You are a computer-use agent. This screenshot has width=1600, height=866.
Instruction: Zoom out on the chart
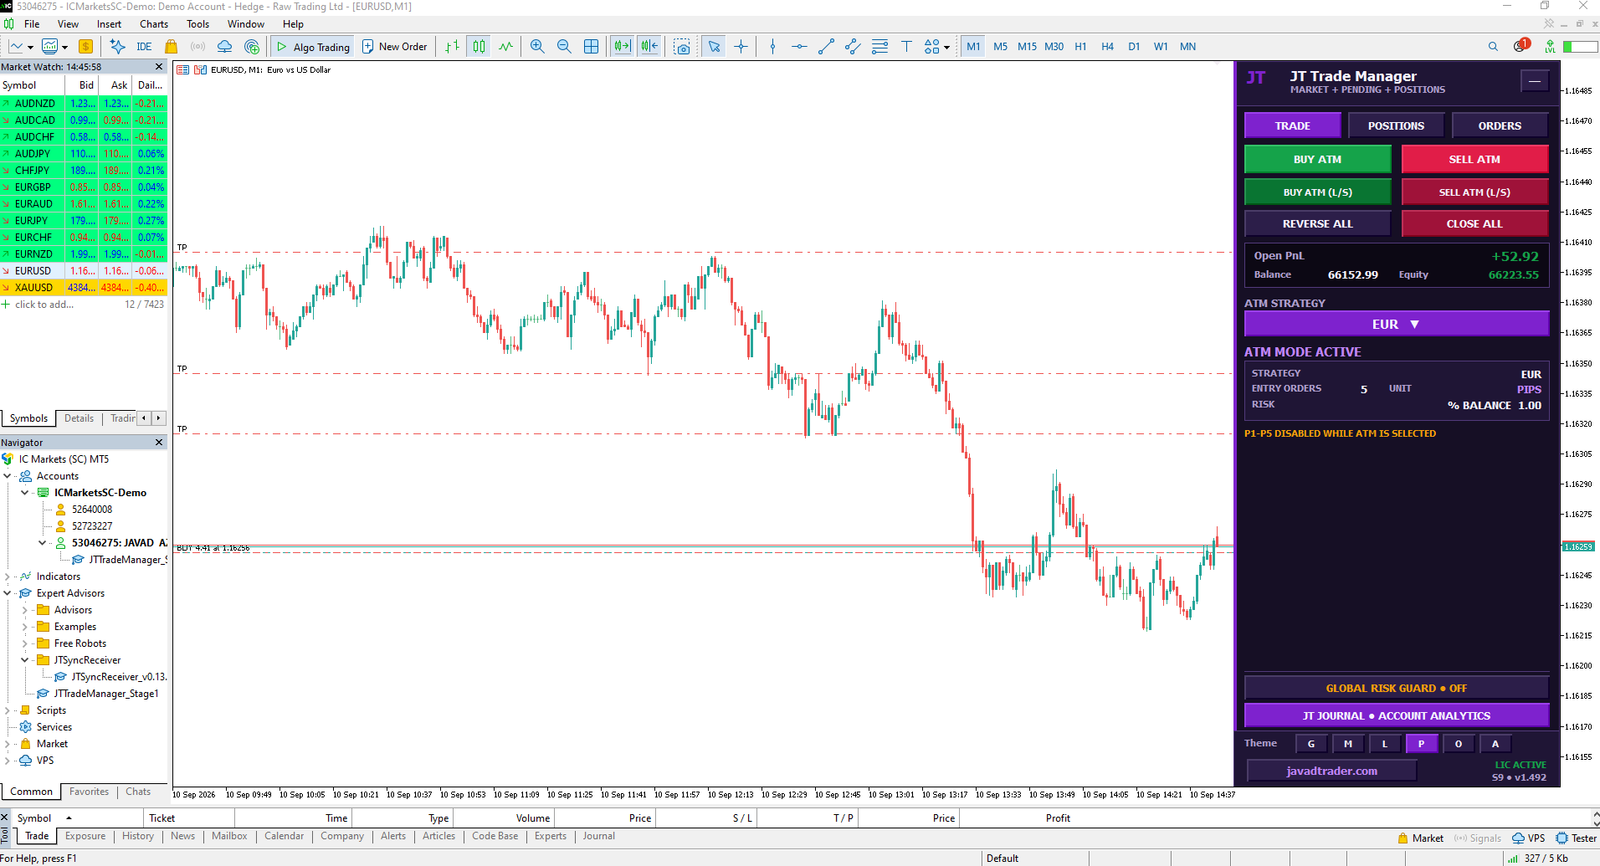[564, 46]
